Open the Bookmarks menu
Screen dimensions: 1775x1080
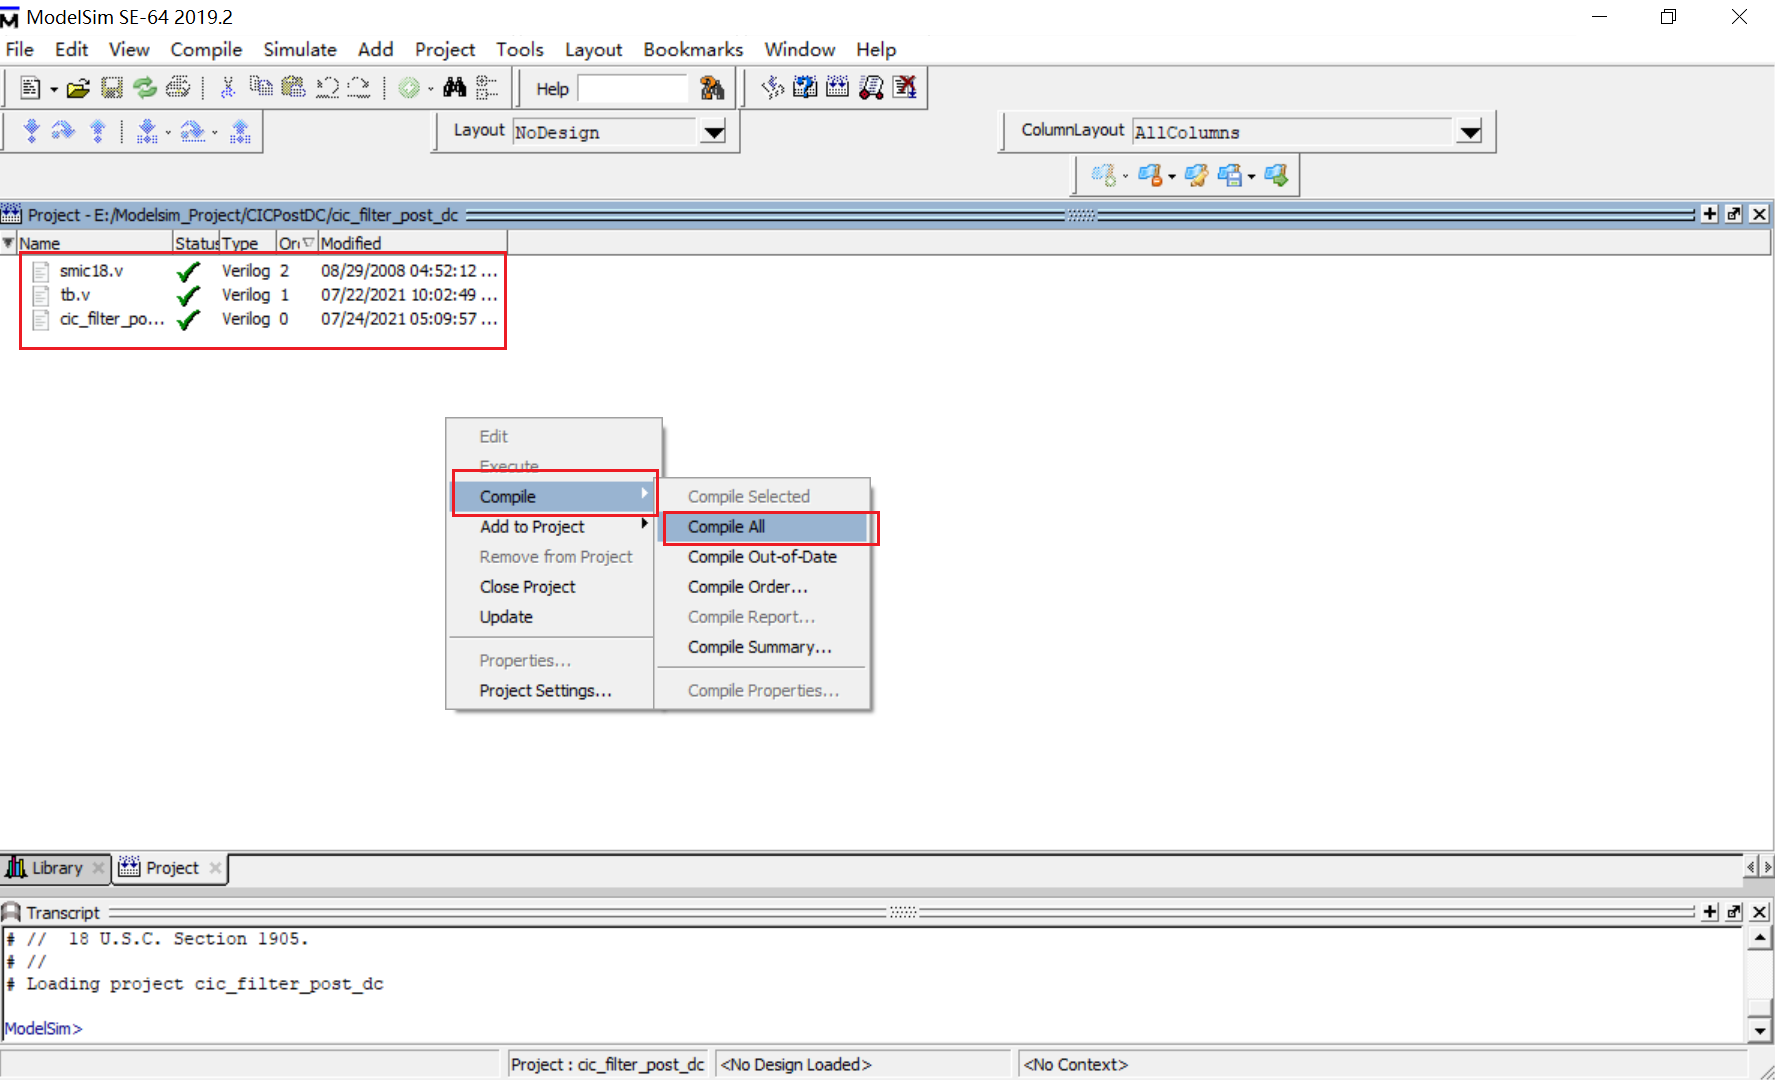(693, 49)
